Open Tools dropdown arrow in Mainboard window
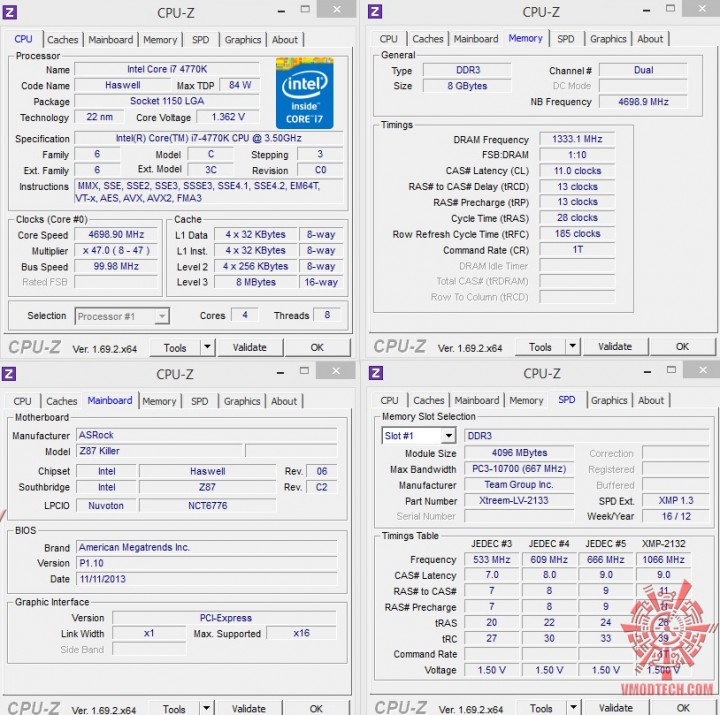Image resolution: width=720 pixels, height=715 pixels. pos(207,708)
